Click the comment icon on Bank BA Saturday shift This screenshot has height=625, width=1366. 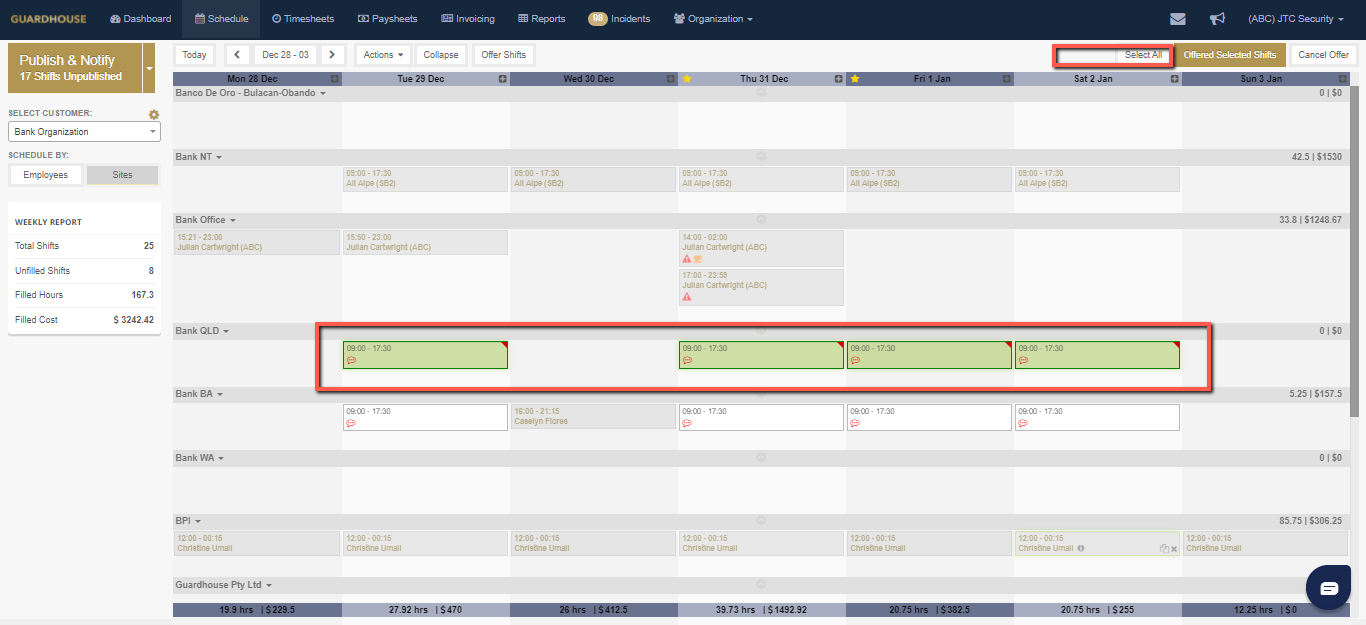click(x=1023, y=423)
